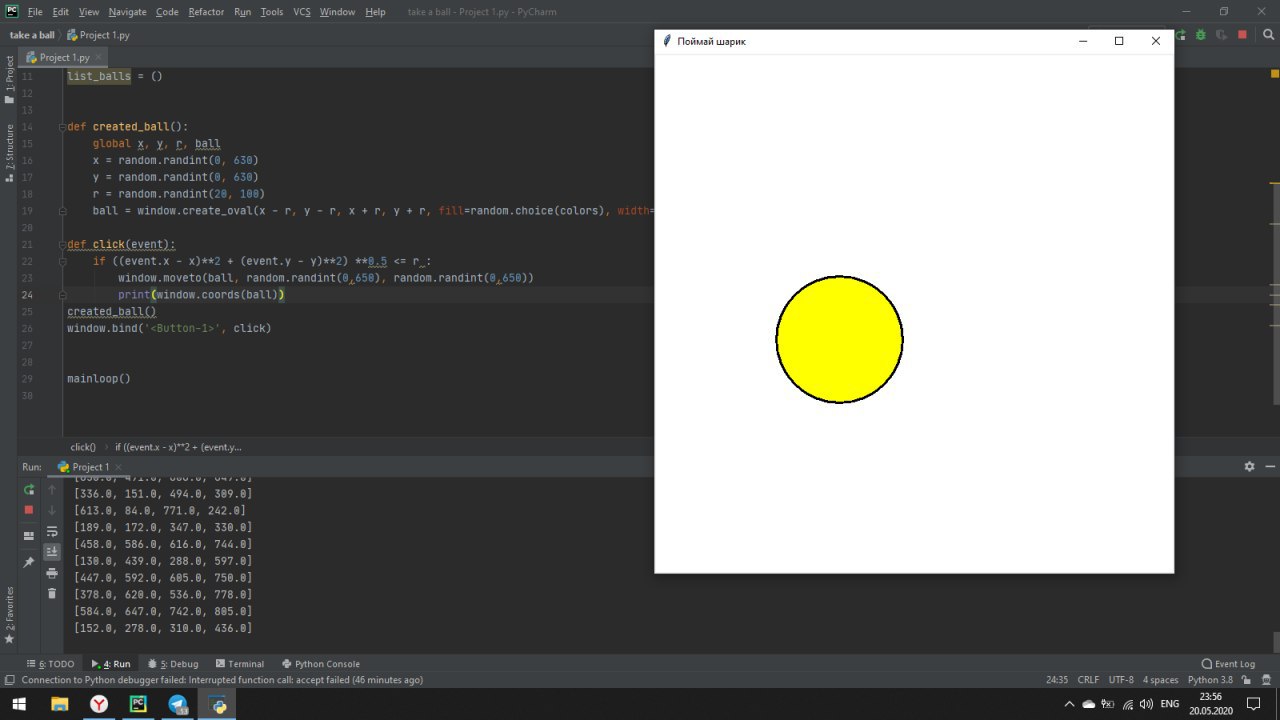This screenshot has width=1280, height=720.
Task: Click the yellow ball in the game window
Action: coord(839,340)
